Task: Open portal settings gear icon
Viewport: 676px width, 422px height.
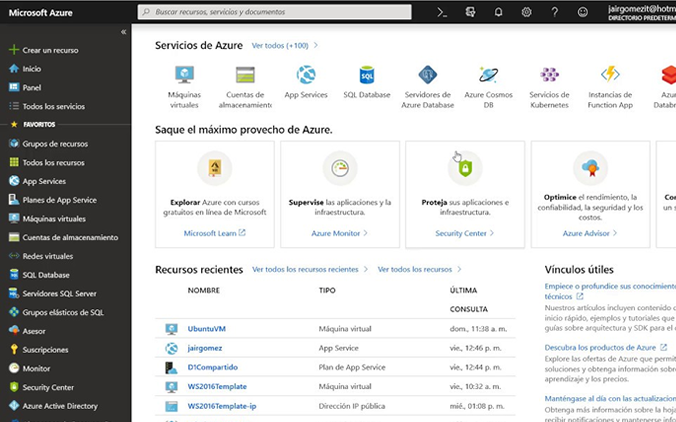Action: [526, 12]
